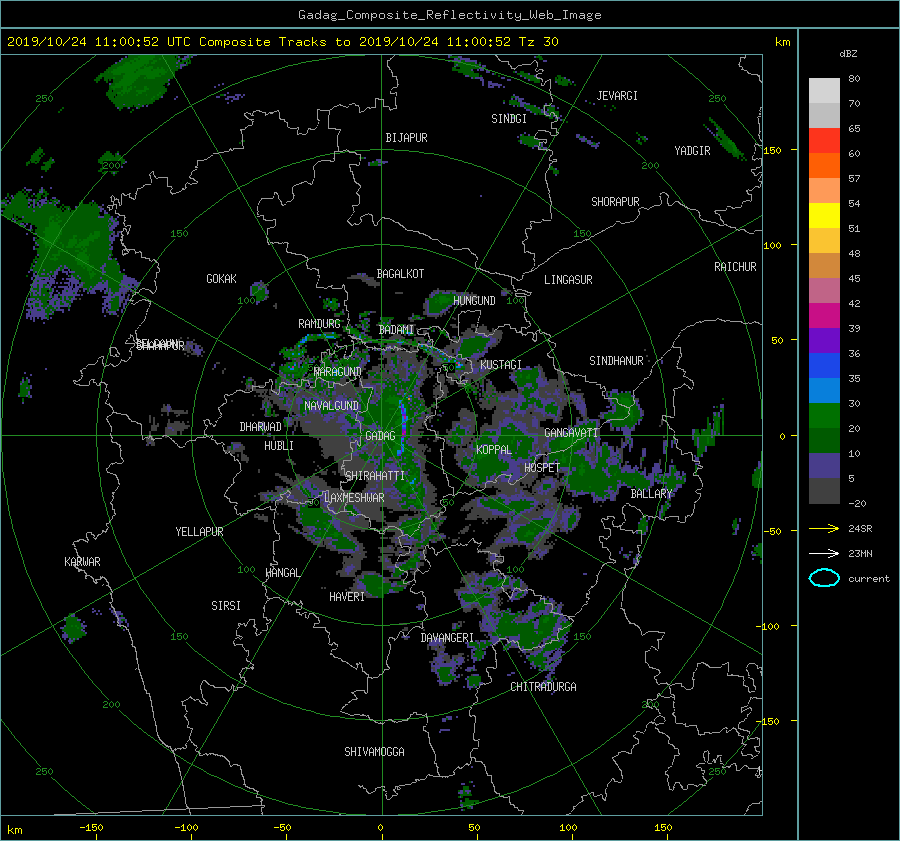The width and height of the screenshot is (900, 841).
Task: Select the red 60 dBZ color swatch
Action: pyautogui.click(x=824, y=140)
